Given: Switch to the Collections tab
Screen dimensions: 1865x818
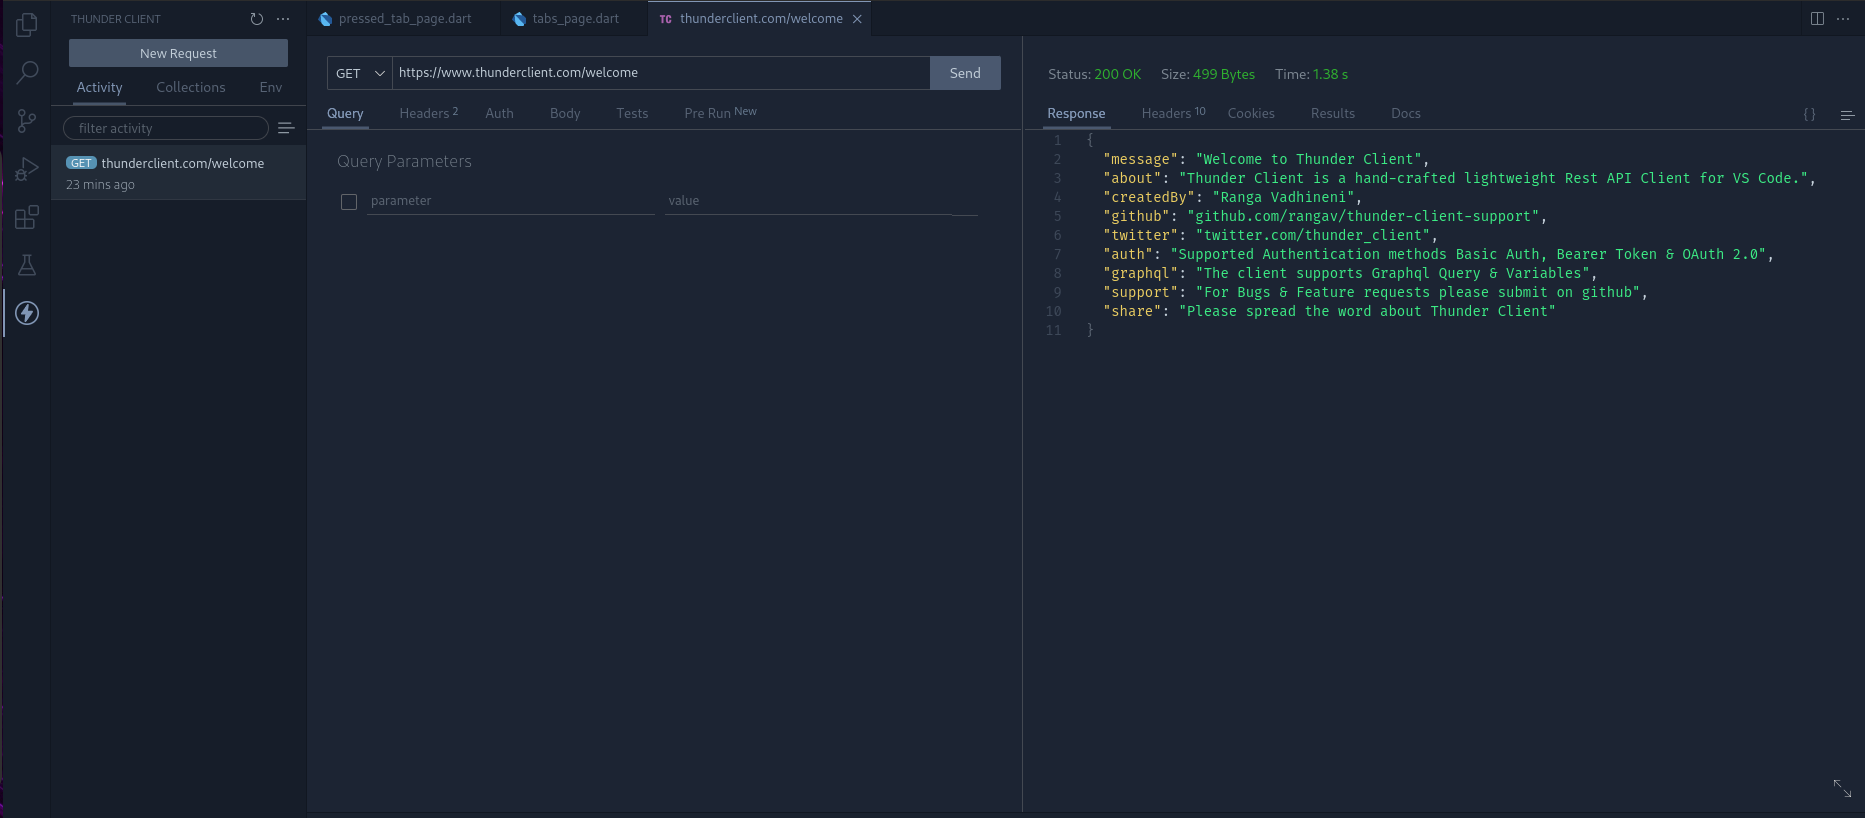Looking at the screenshot, I should (190, 88).
